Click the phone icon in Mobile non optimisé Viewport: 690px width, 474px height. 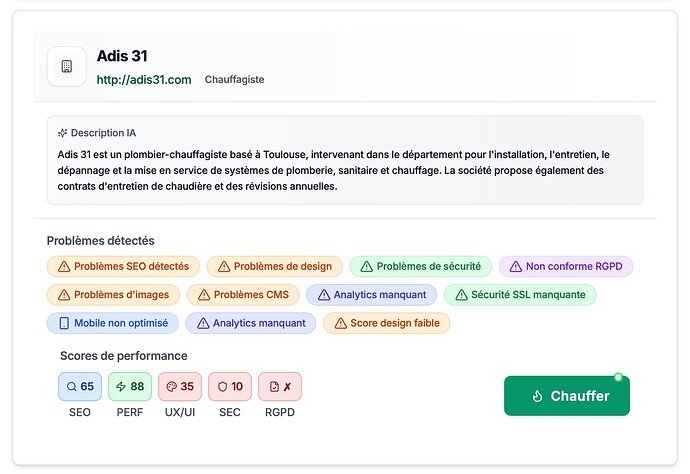pos(64,323)
